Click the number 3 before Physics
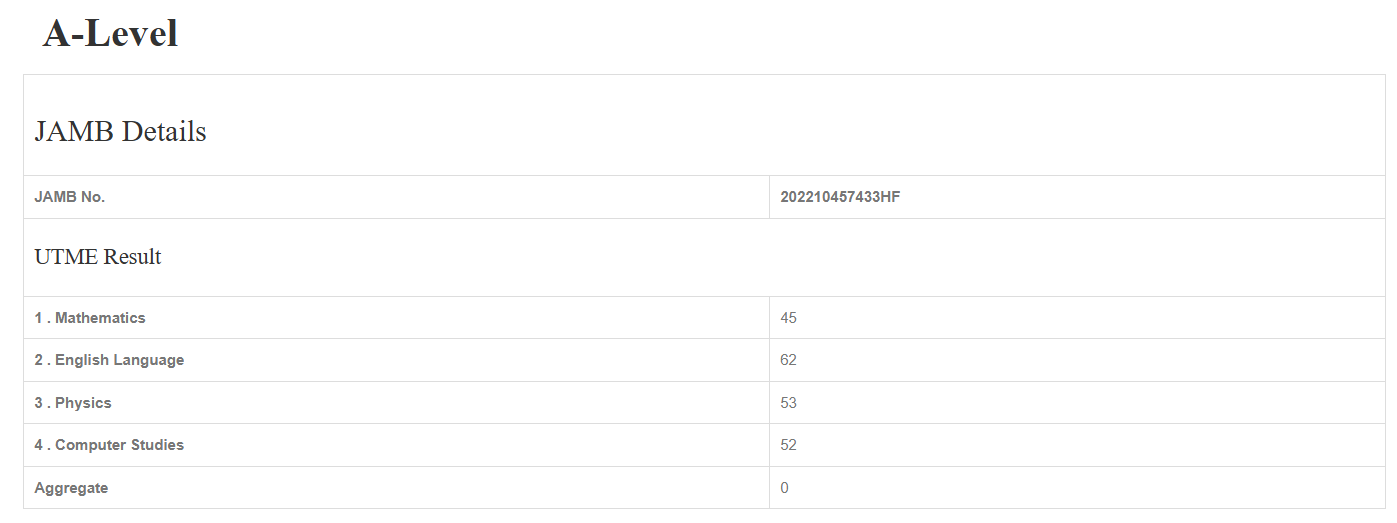The height and width of the screenshot is (523, 1397). point(38,403)
